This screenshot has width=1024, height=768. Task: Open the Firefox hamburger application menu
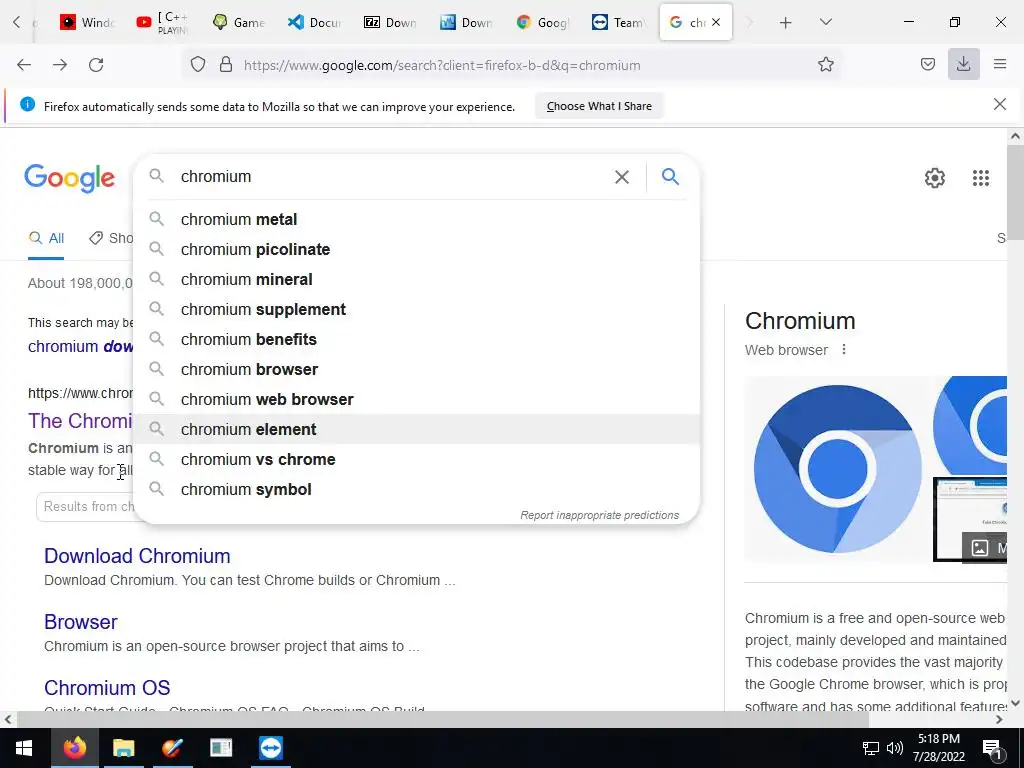point(1000,64)
